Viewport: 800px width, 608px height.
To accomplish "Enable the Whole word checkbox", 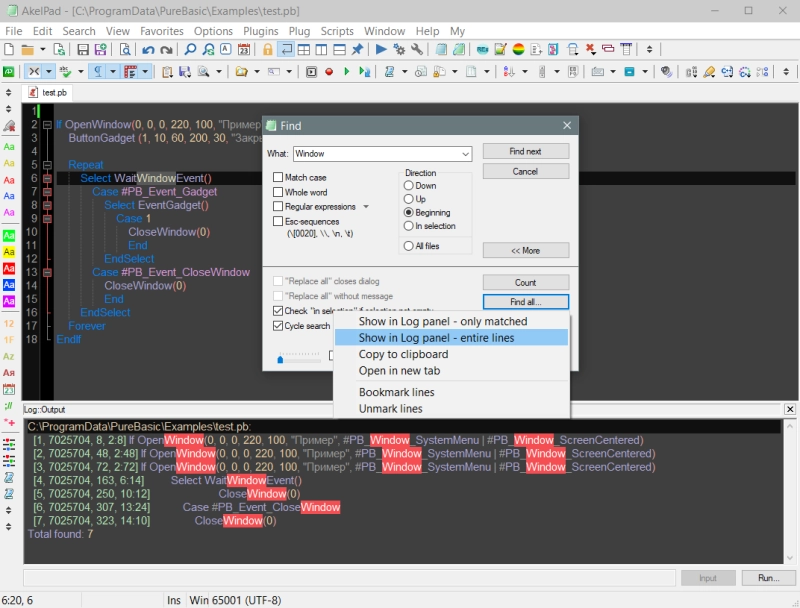I will (278, 192).
